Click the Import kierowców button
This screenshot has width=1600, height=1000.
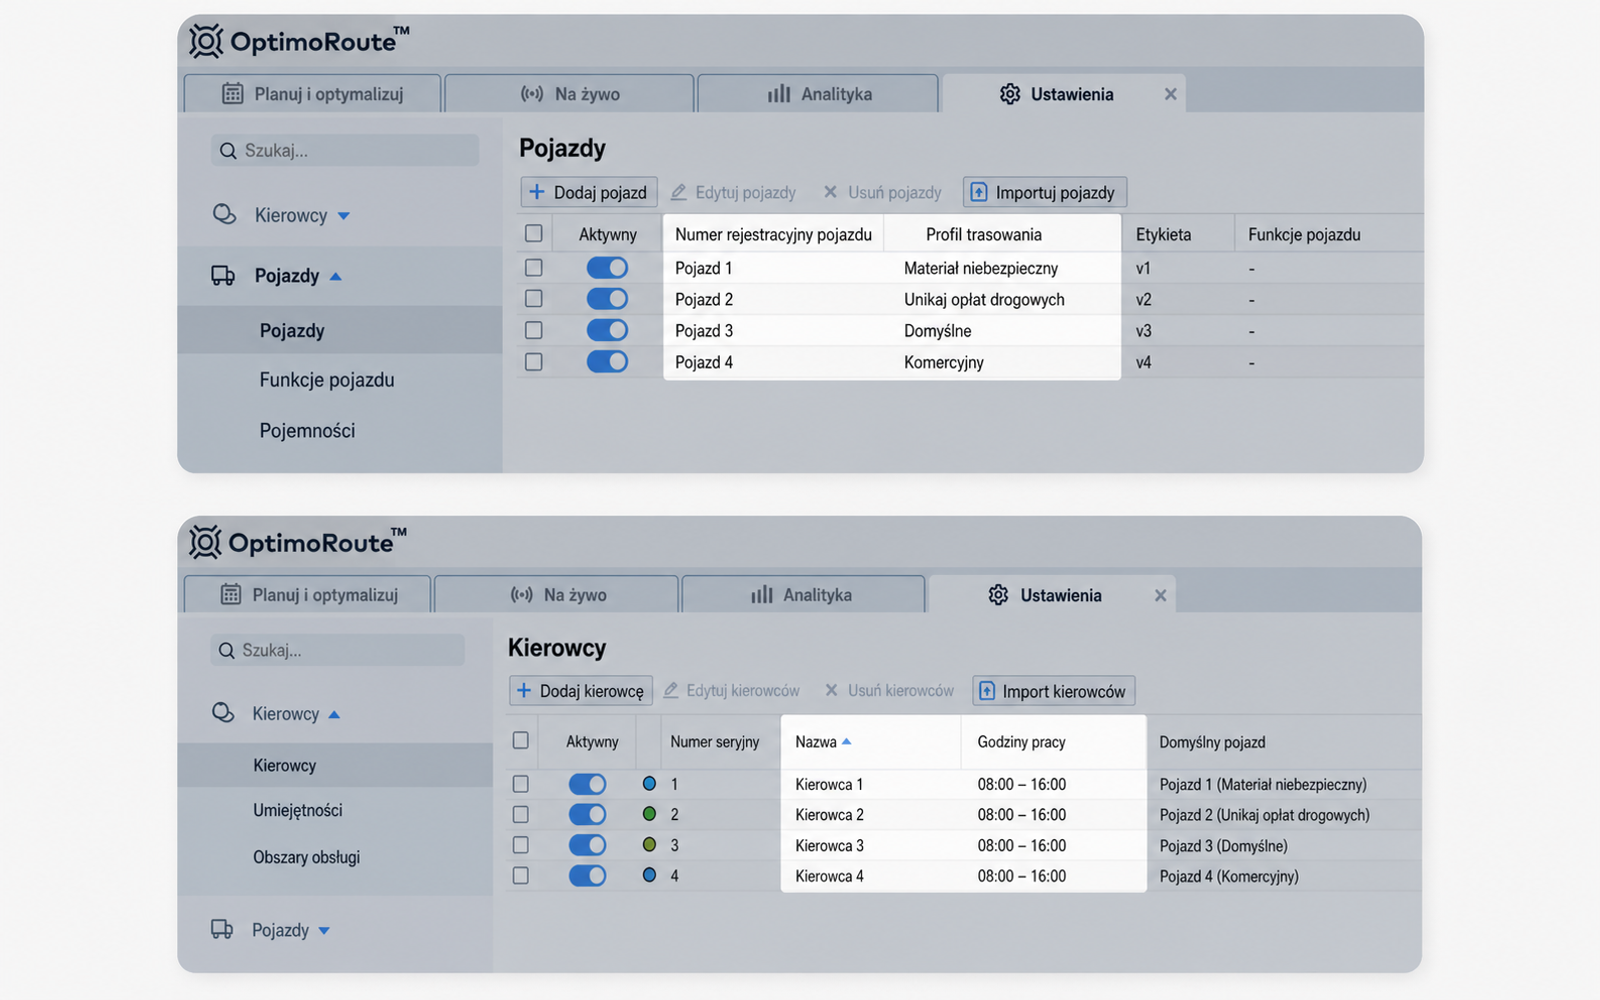(x=1053, y=691)
